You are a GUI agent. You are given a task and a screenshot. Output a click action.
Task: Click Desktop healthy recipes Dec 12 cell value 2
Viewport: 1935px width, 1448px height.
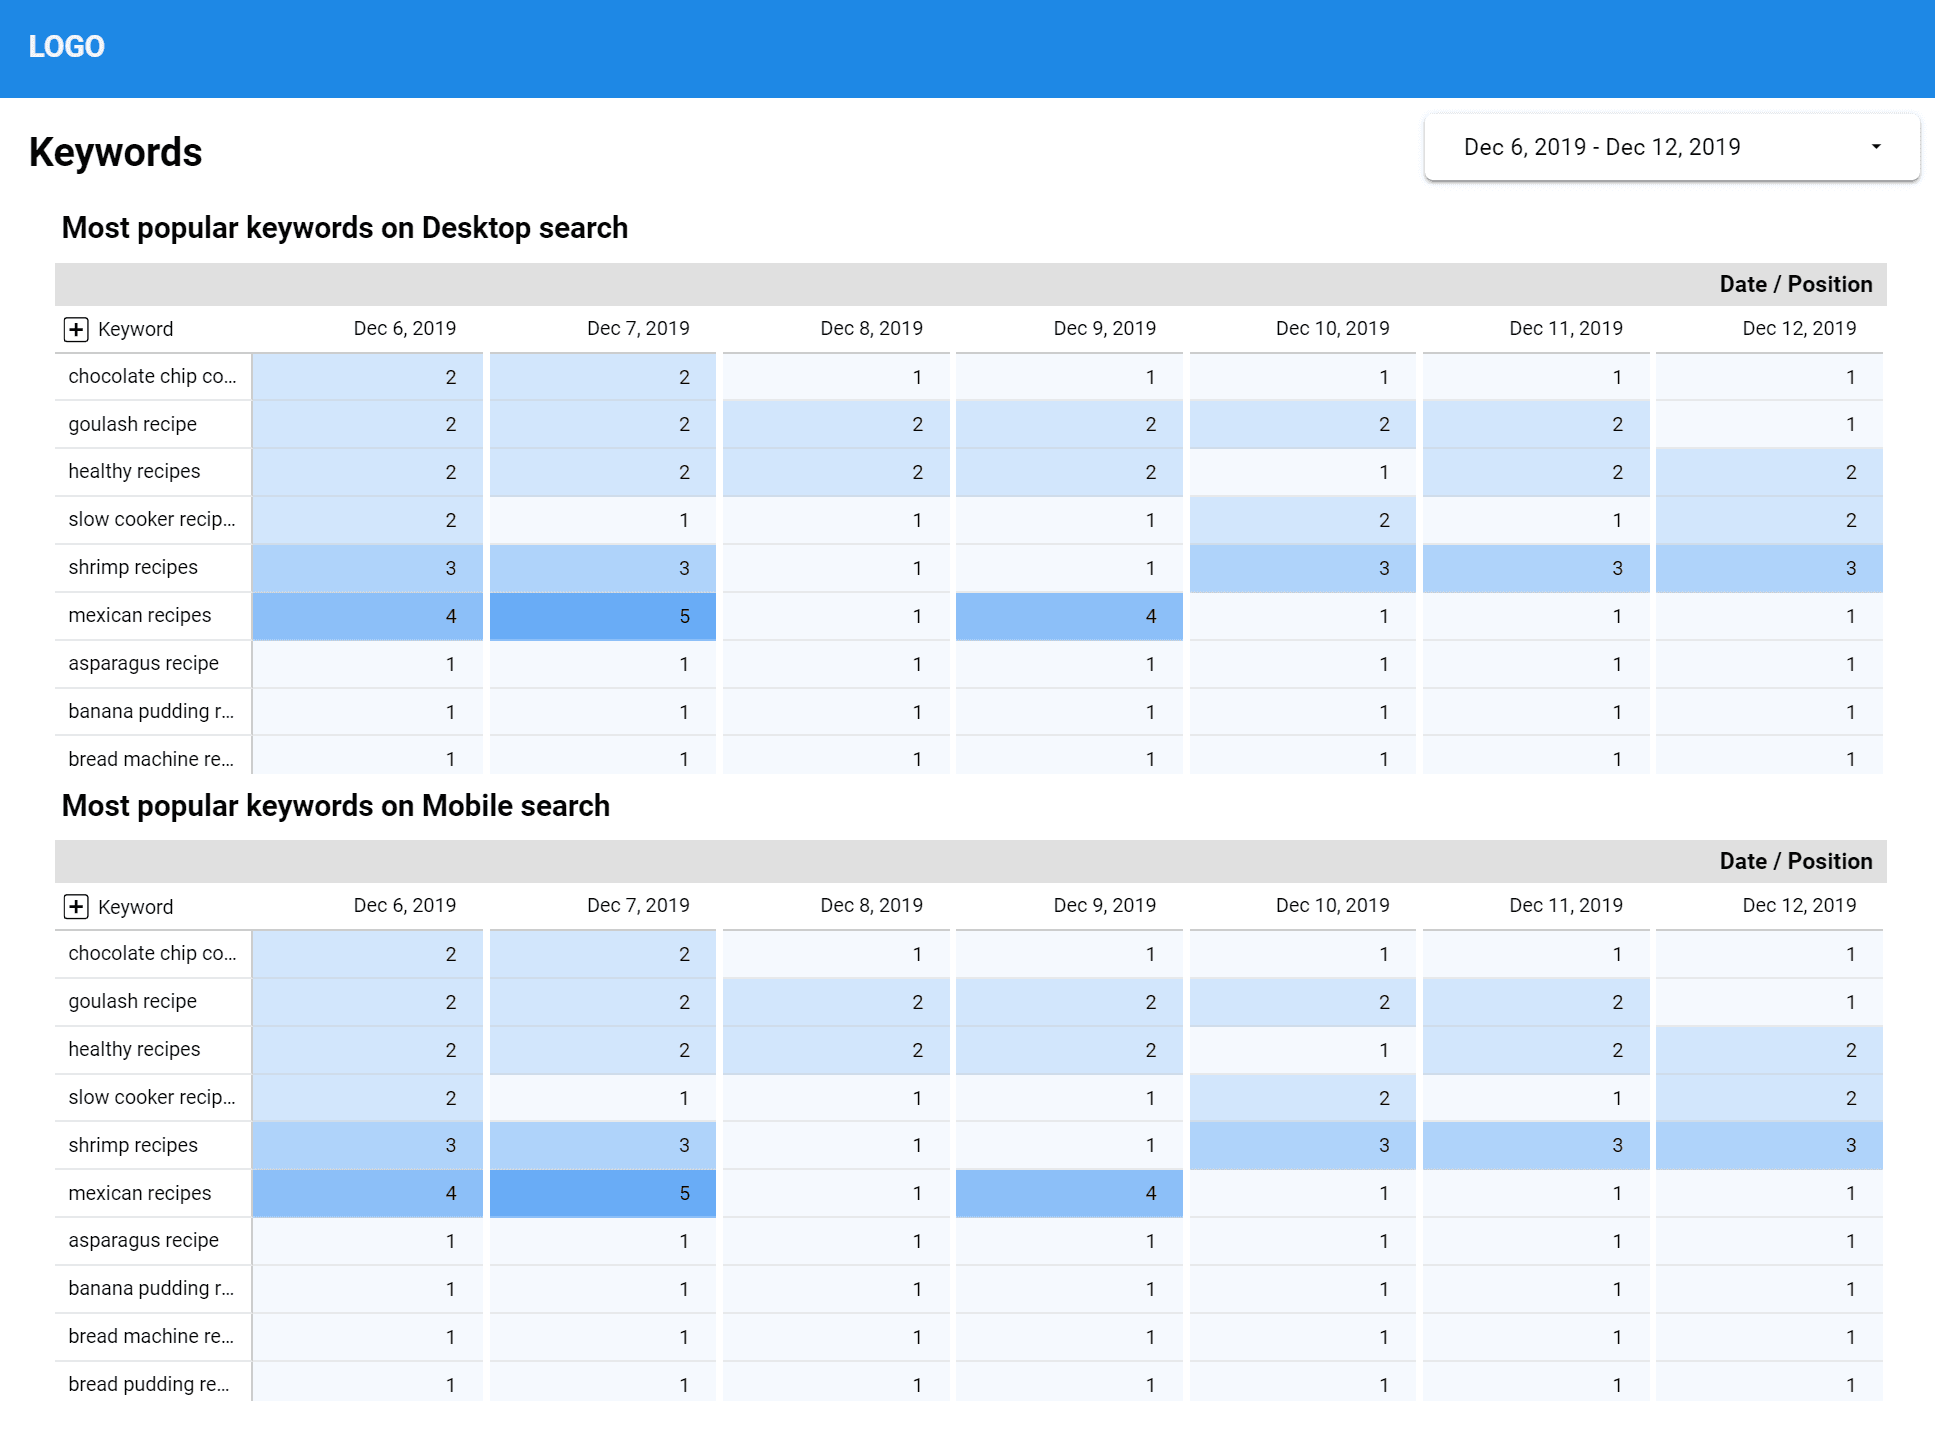pos(1769,472)
